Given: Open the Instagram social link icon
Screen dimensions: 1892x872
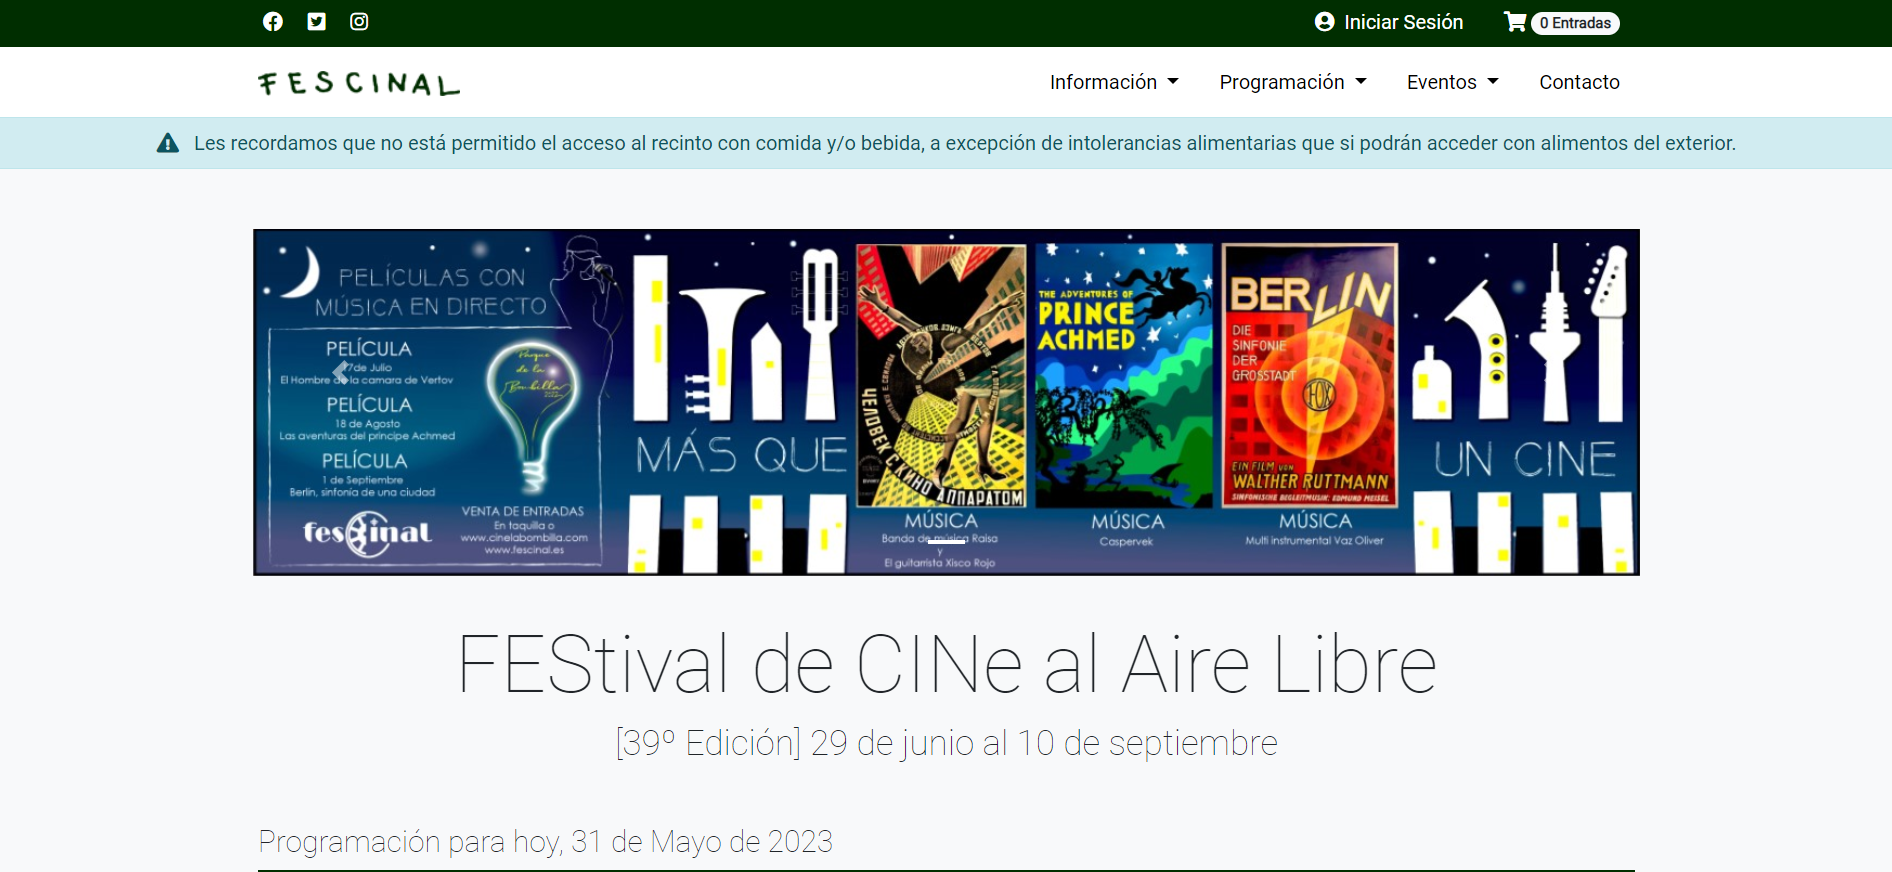Looking at the screenshot, I should coord(359,22).
